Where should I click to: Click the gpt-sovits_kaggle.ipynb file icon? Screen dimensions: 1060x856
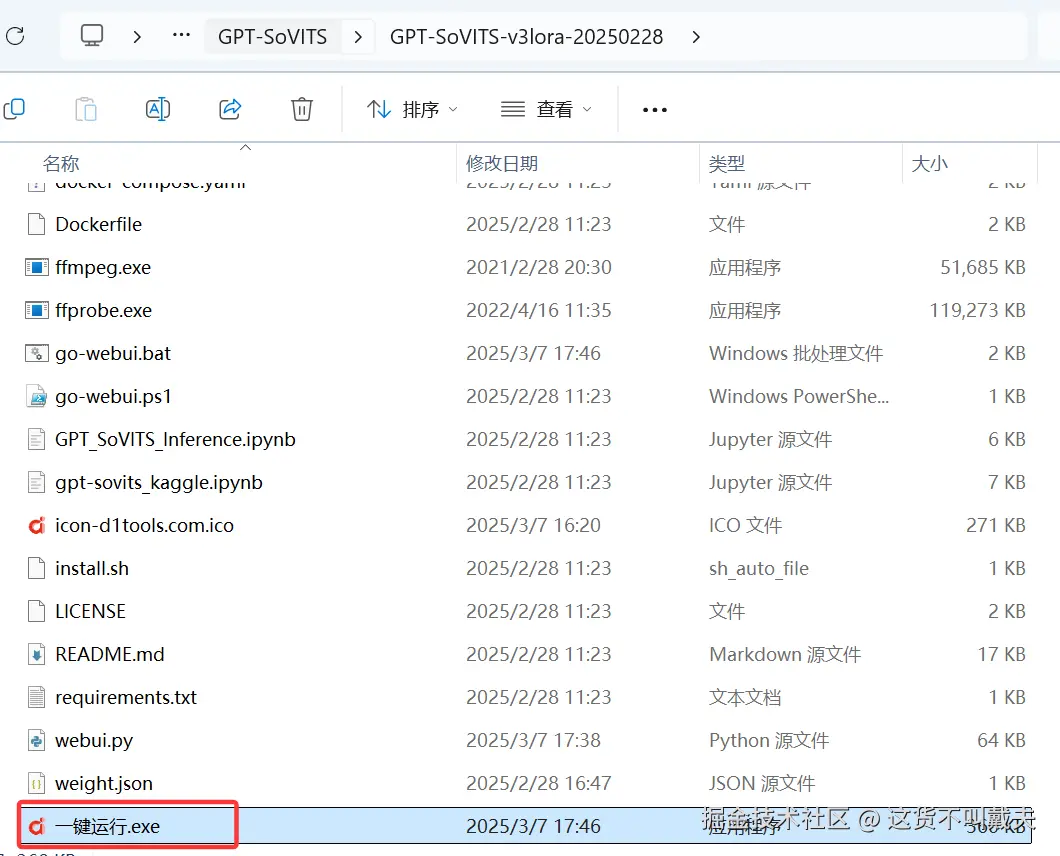[x=37, y=482]
